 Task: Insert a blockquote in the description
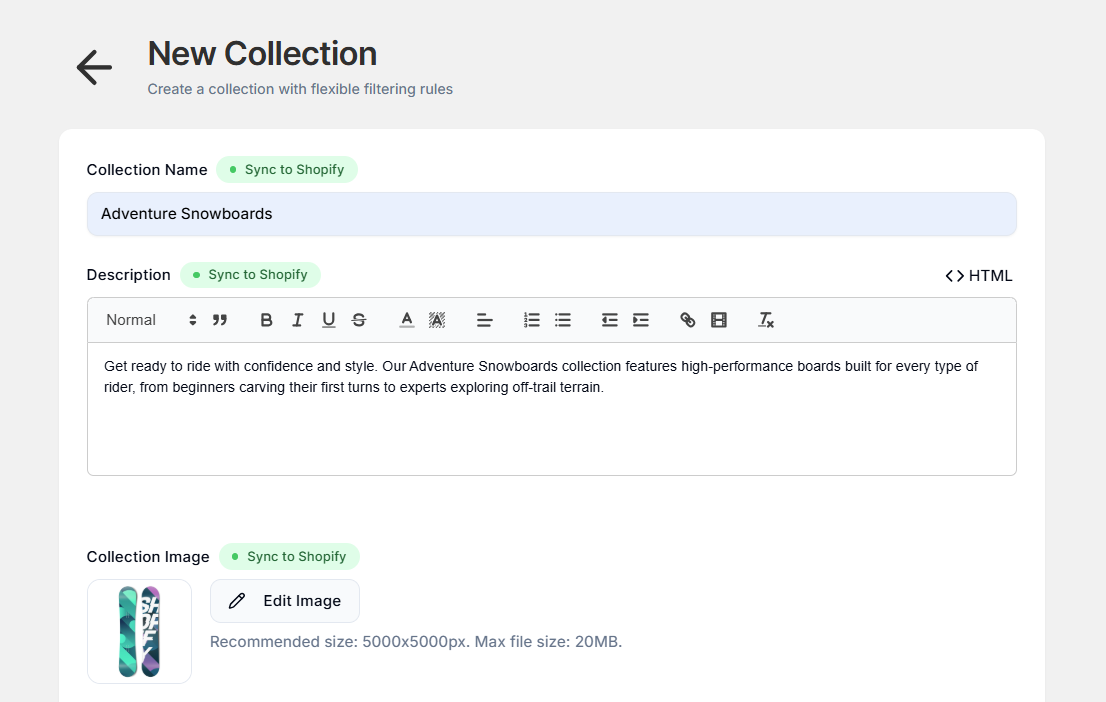pos(220,319)
